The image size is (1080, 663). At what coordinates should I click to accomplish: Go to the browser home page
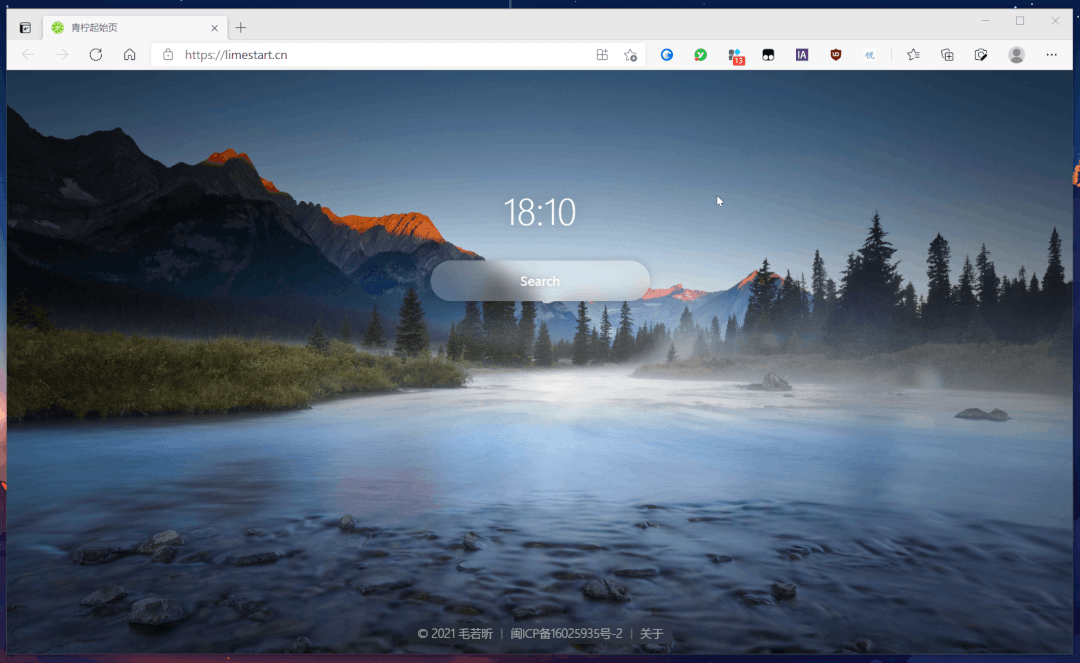(x=129, y=54)
